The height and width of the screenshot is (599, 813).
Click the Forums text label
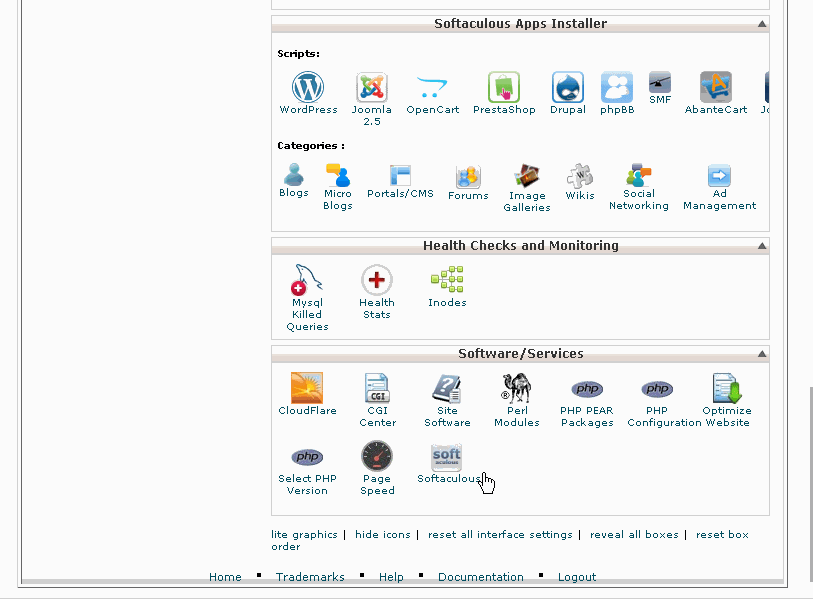click(x=468, y=196)
